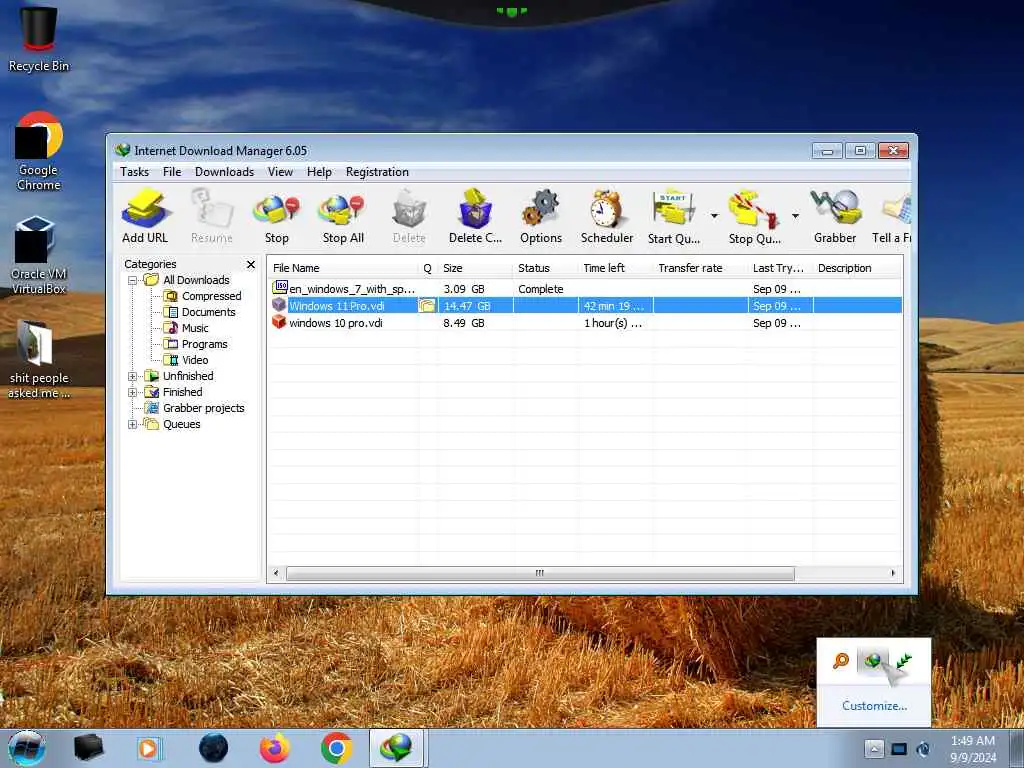Sort by the Q column header

(428, 268)
